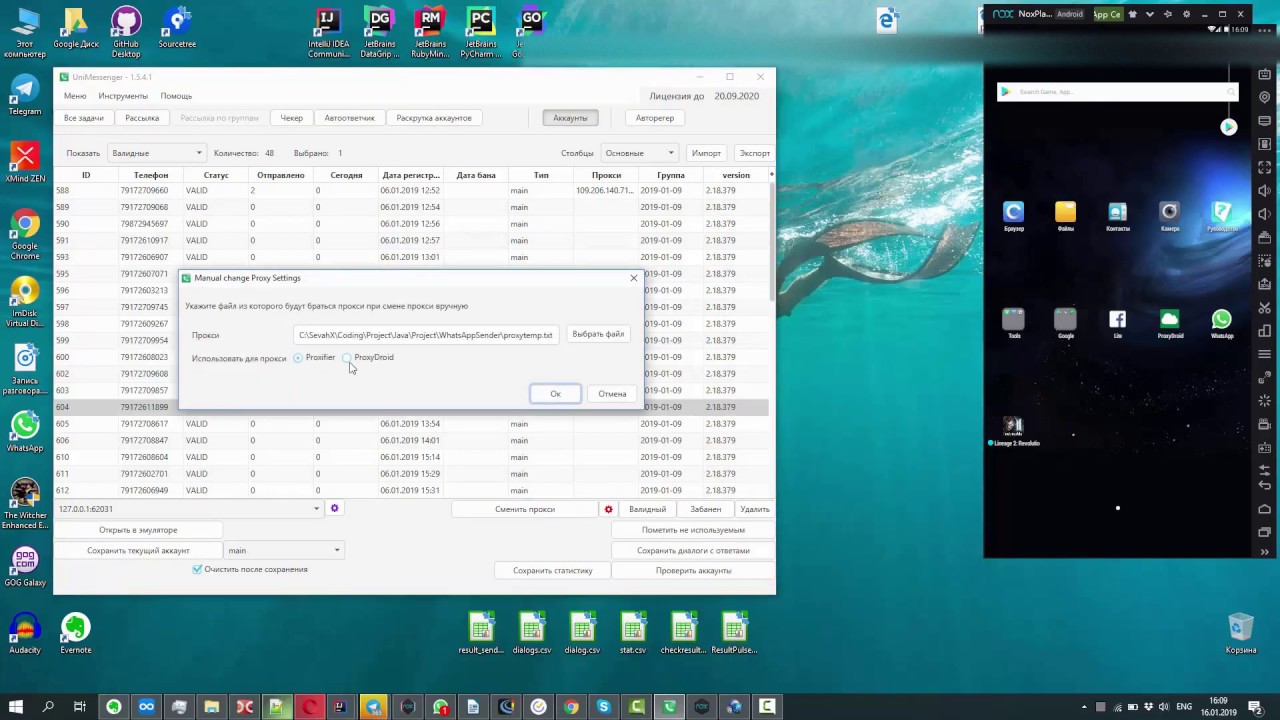Screen dimensions: 1280x720
Task: Toggle the Очистить после сохранения checkbox
Action: (x=197, y=570)
